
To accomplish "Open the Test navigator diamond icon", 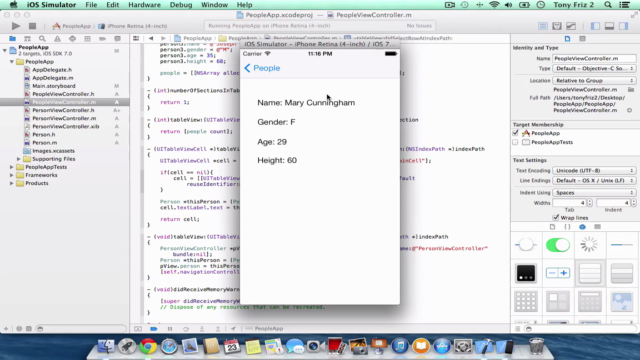I will point(72,38).
